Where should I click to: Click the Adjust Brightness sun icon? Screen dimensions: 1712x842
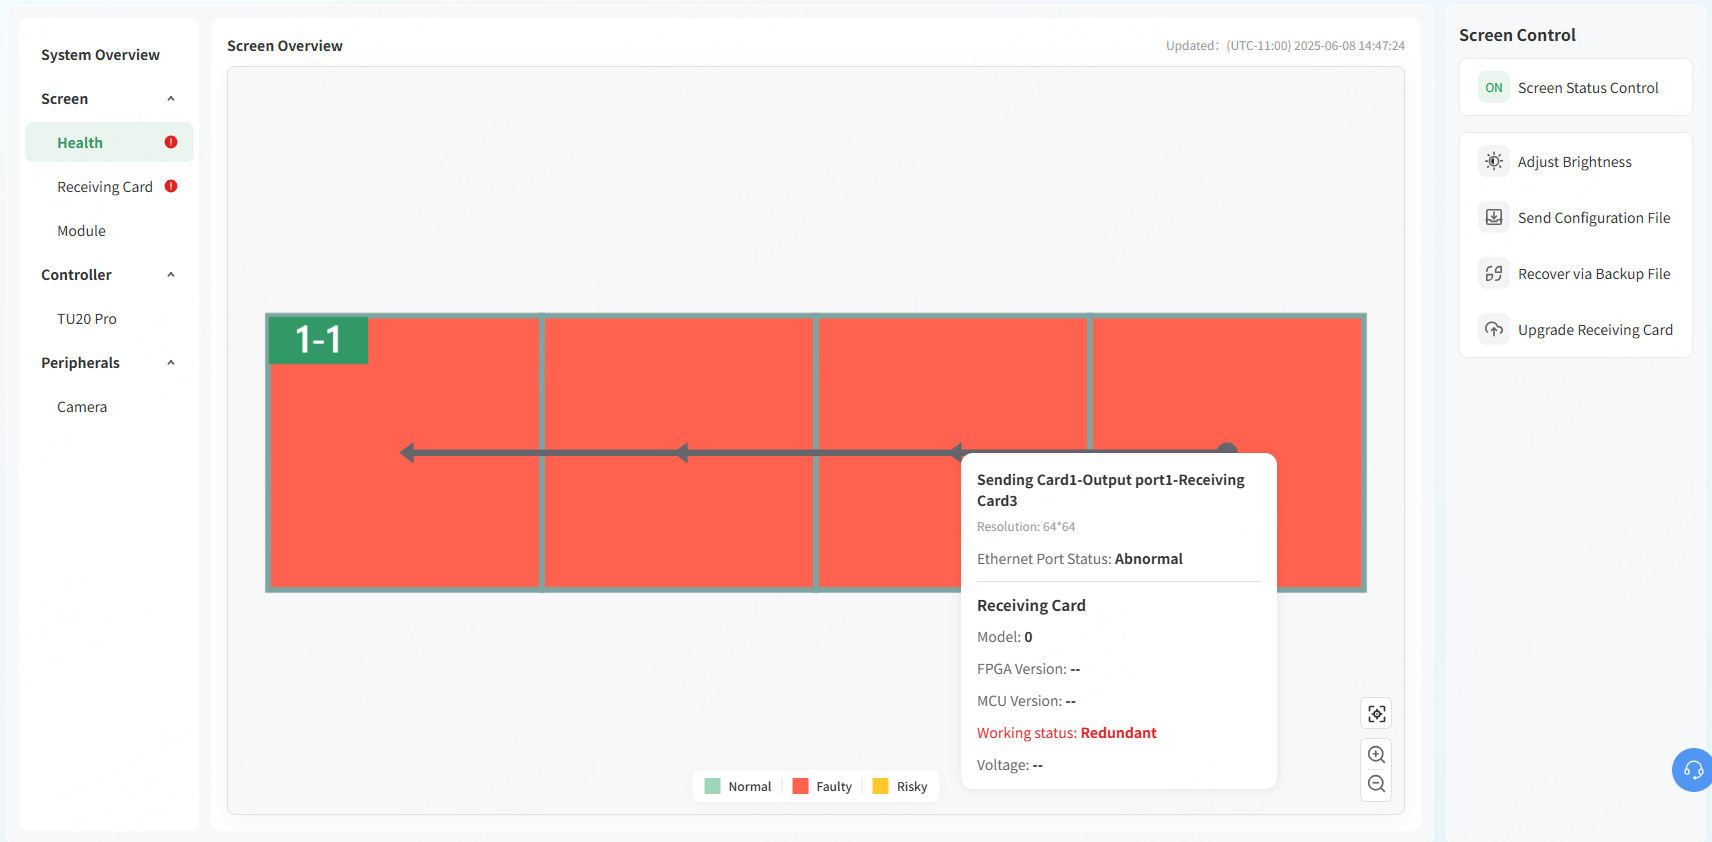1494,161
